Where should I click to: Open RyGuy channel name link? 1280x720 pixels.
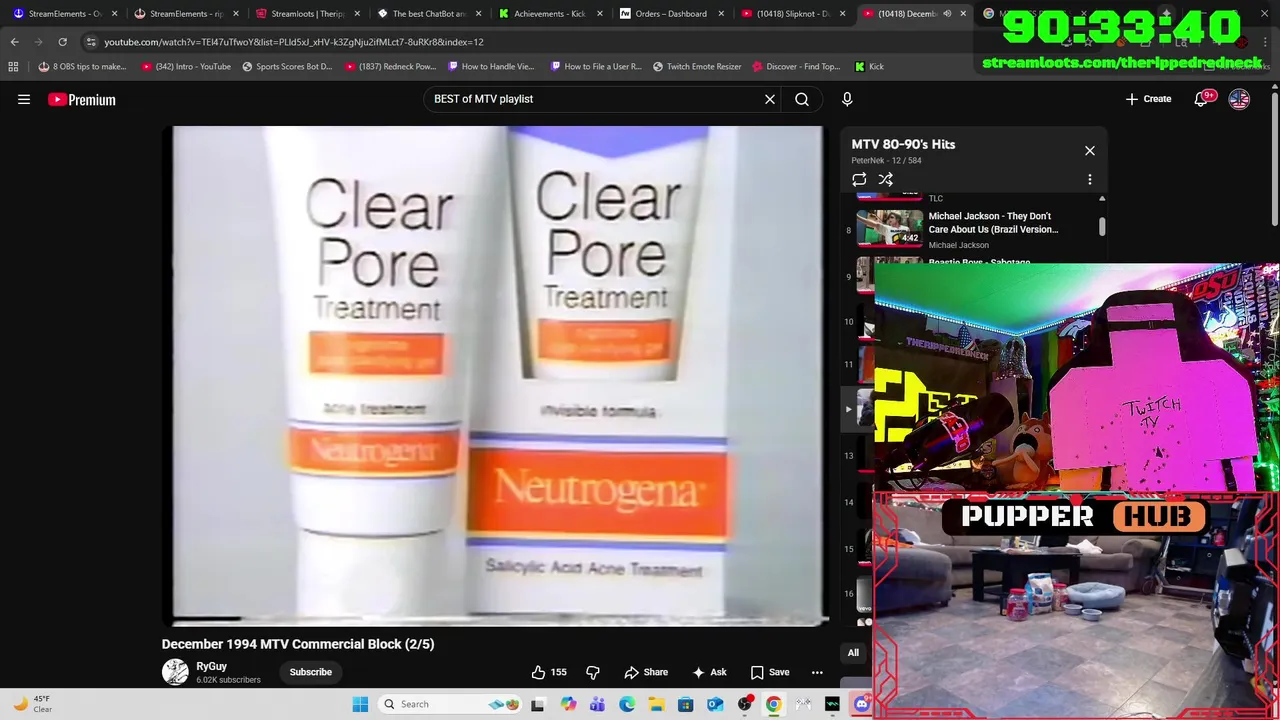[x=211, y=666]
